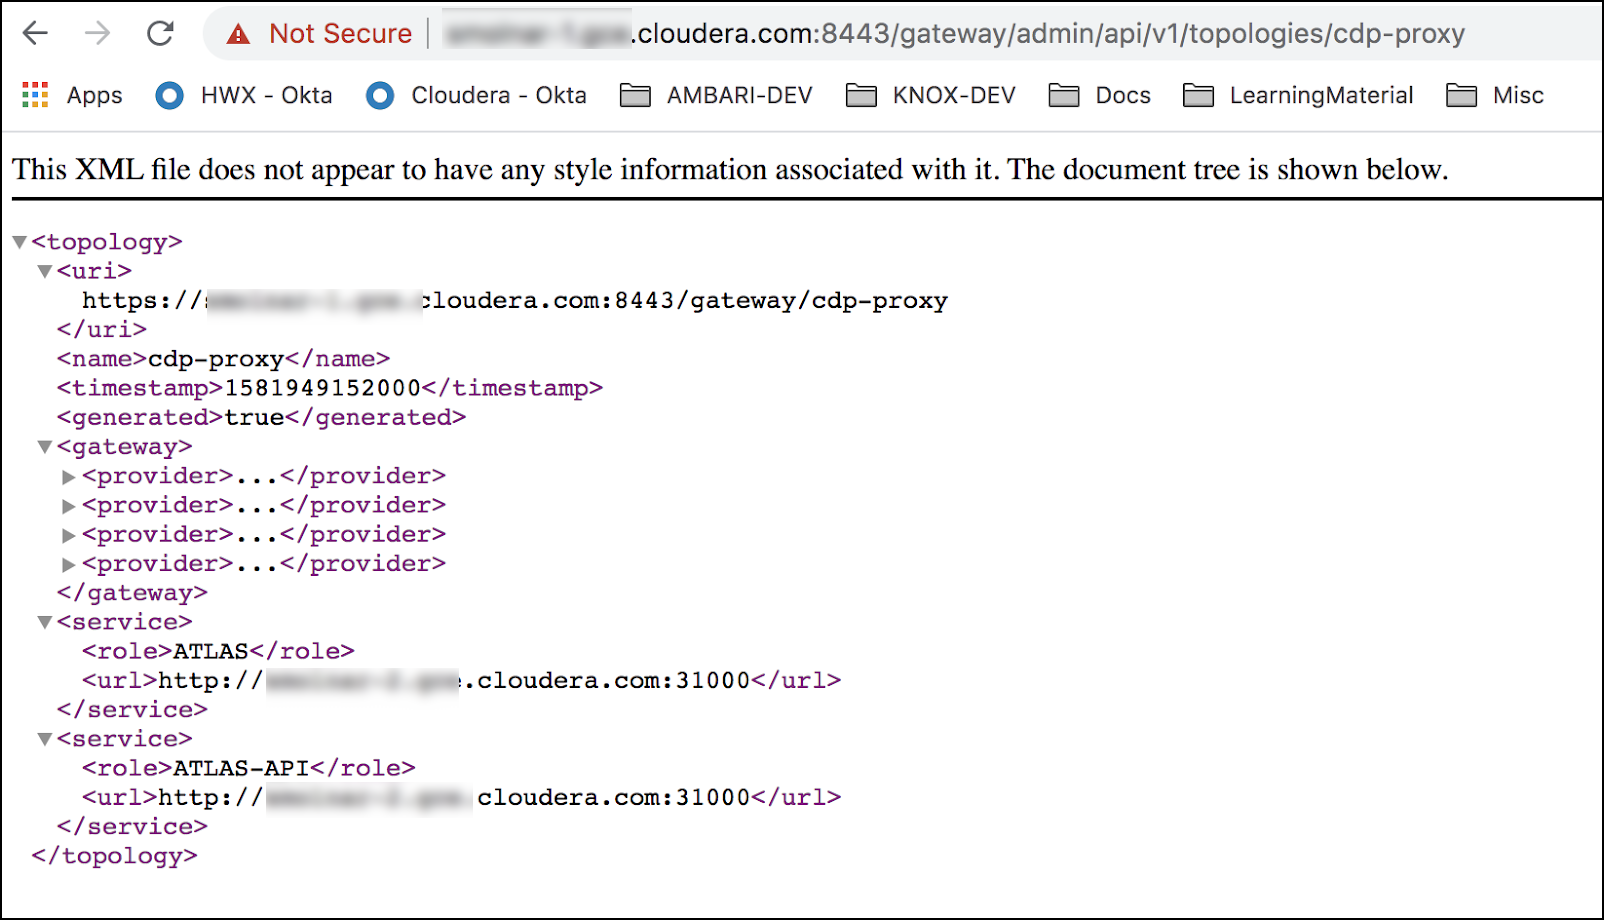The image size is (1604, 920).
Task: Click the browser back arrow
Action: [x=36, y=33]
